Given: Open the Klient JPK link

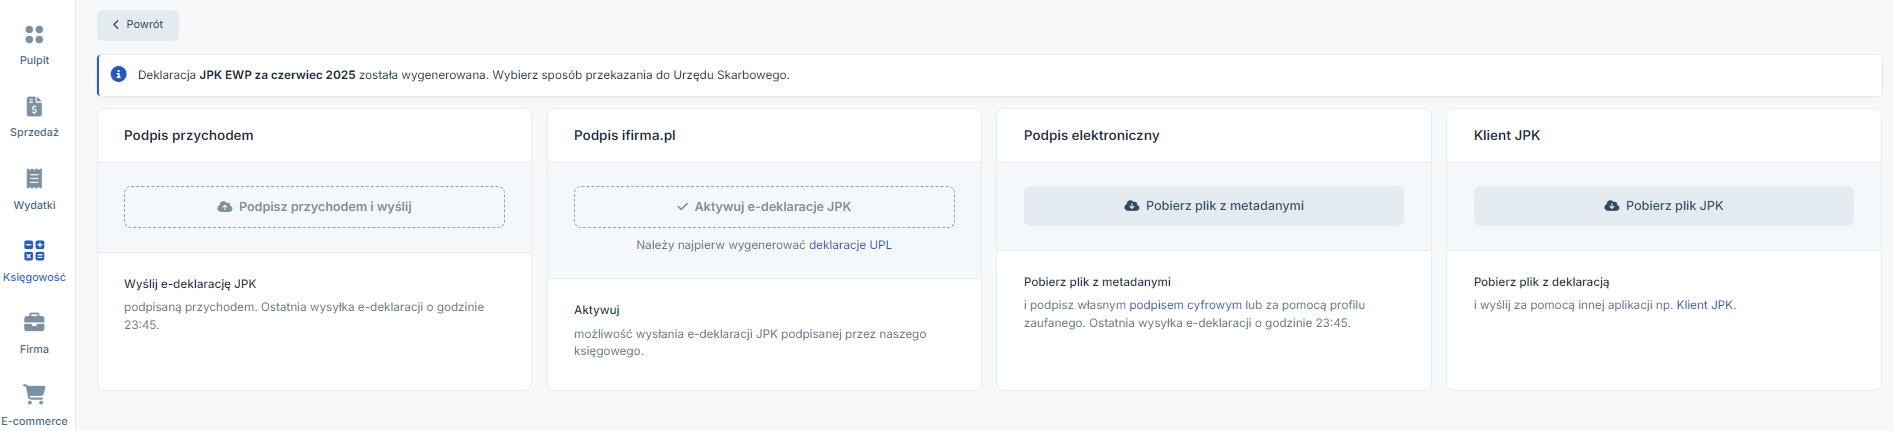Looking at the screenshot, I should 1705,305.
